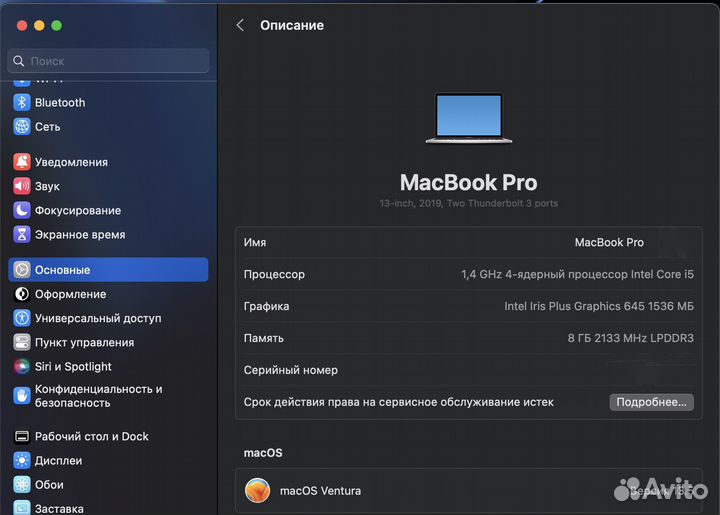Open the Универсальный доступ accessibility icon

(x=22, y=318)
